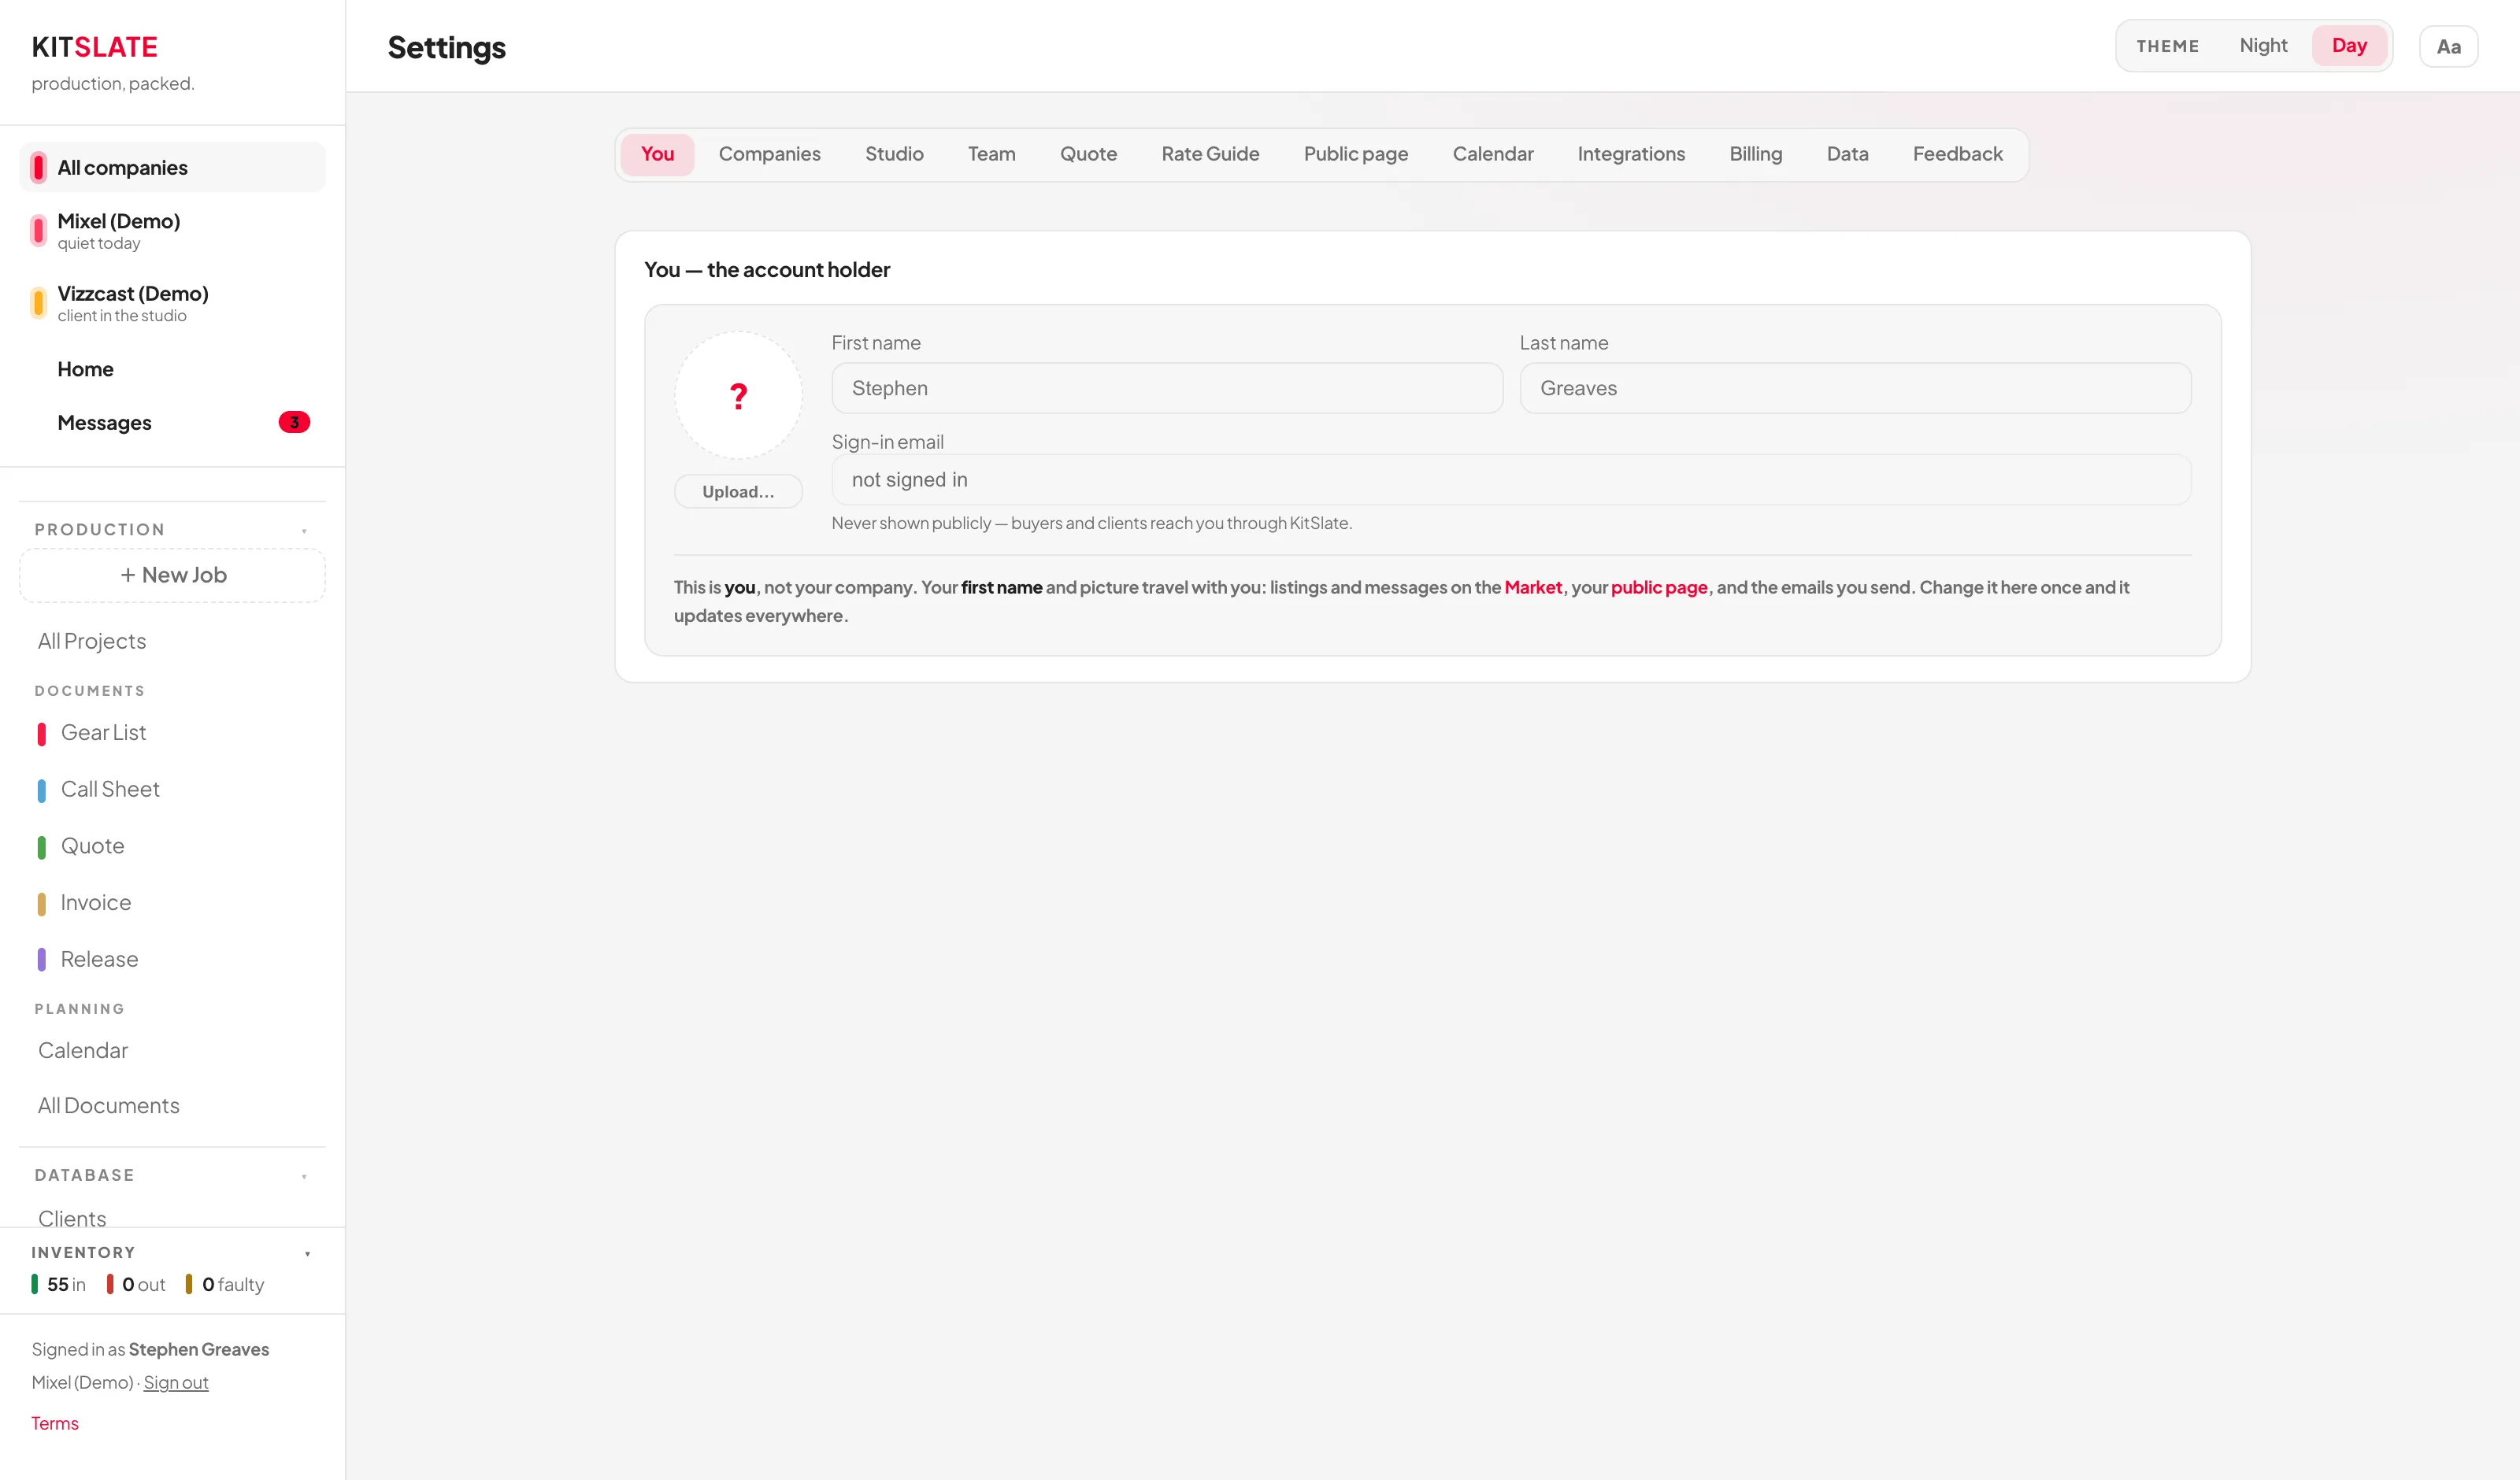Click the 'quiet today' status text
Viewport: 2520px width, 1480px height.
click(99, 243)
